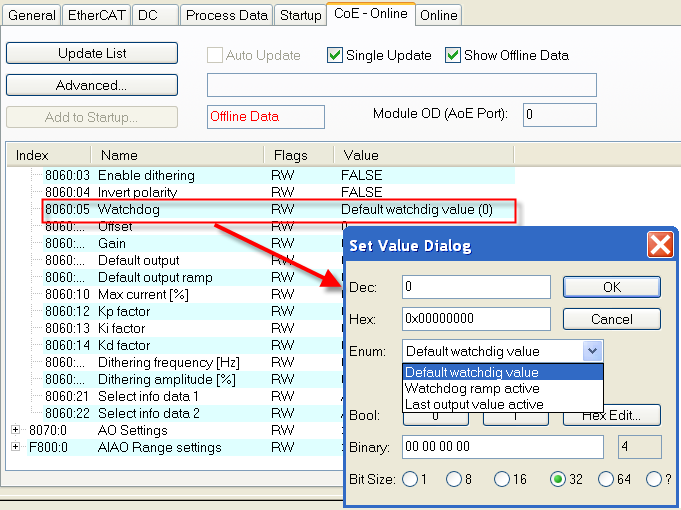The image size is (681, 510).
Task: Expand the 8070:0 AO Settings node
Action: [x=16, y=430]
